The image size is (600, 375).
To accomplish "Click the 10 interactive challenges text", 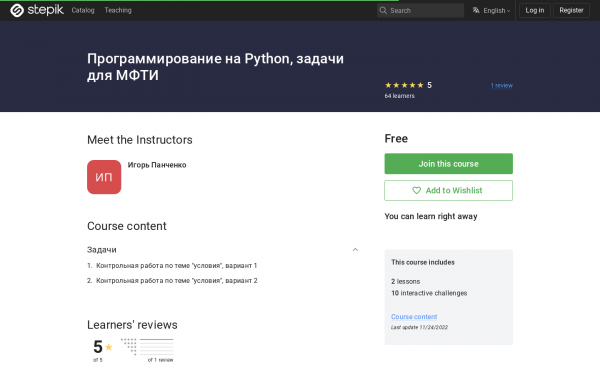I will [x=429, y=293].
